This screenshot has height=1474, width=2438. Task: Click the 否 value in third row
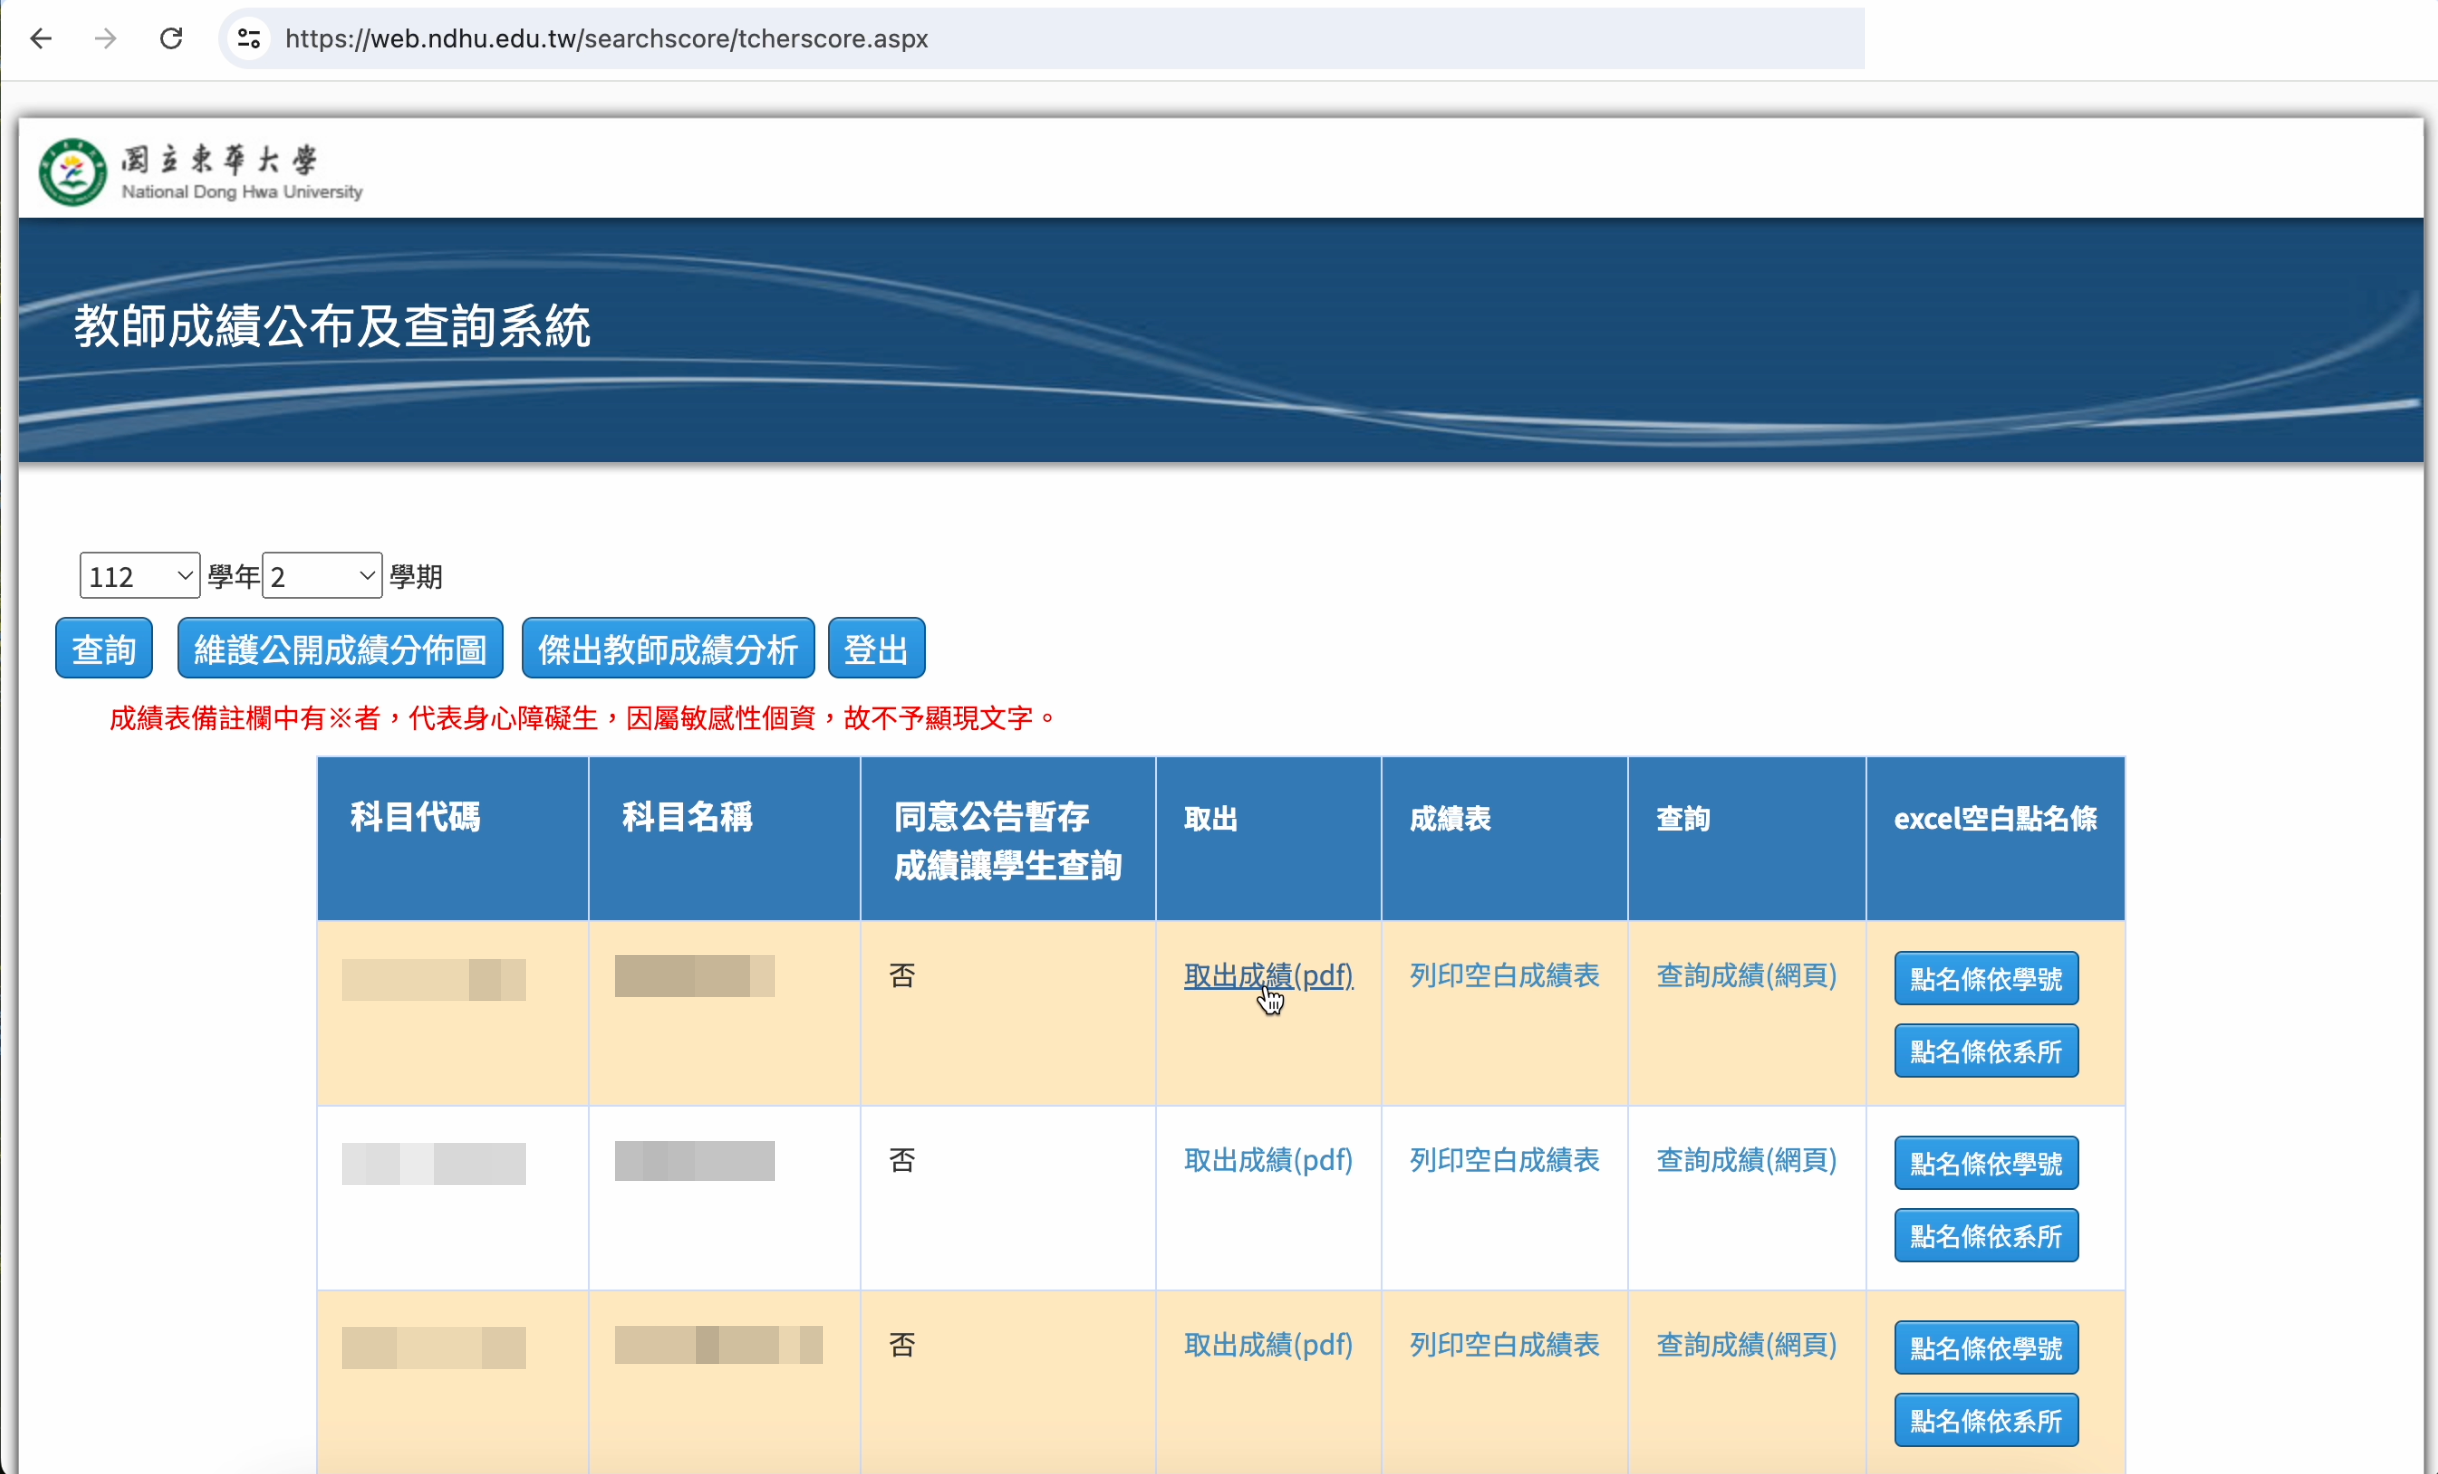click(902, 1345)
